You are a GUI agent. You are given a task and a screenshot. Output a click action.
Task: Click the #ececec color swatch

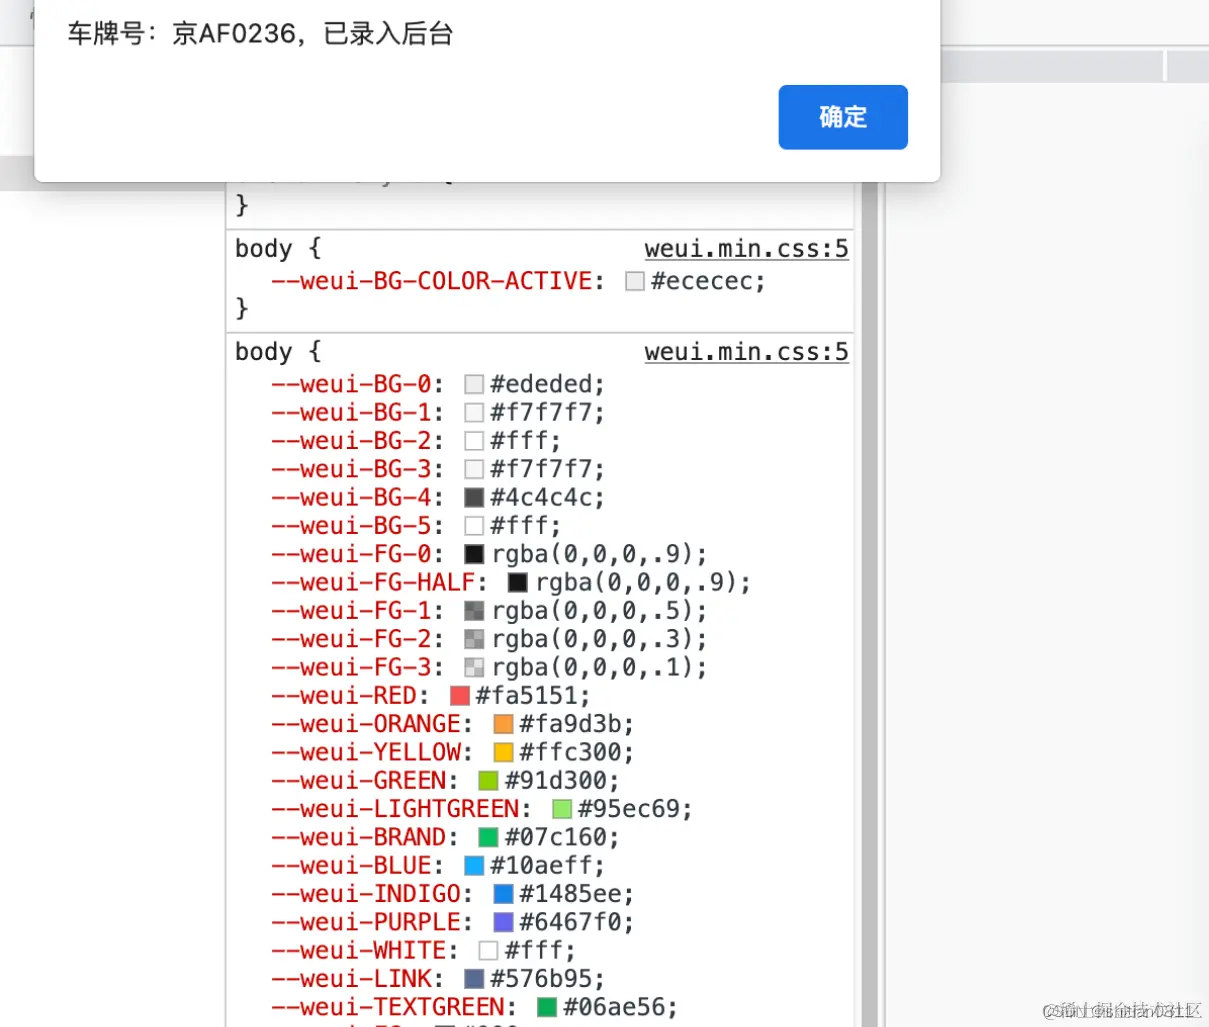pos(635,282)
